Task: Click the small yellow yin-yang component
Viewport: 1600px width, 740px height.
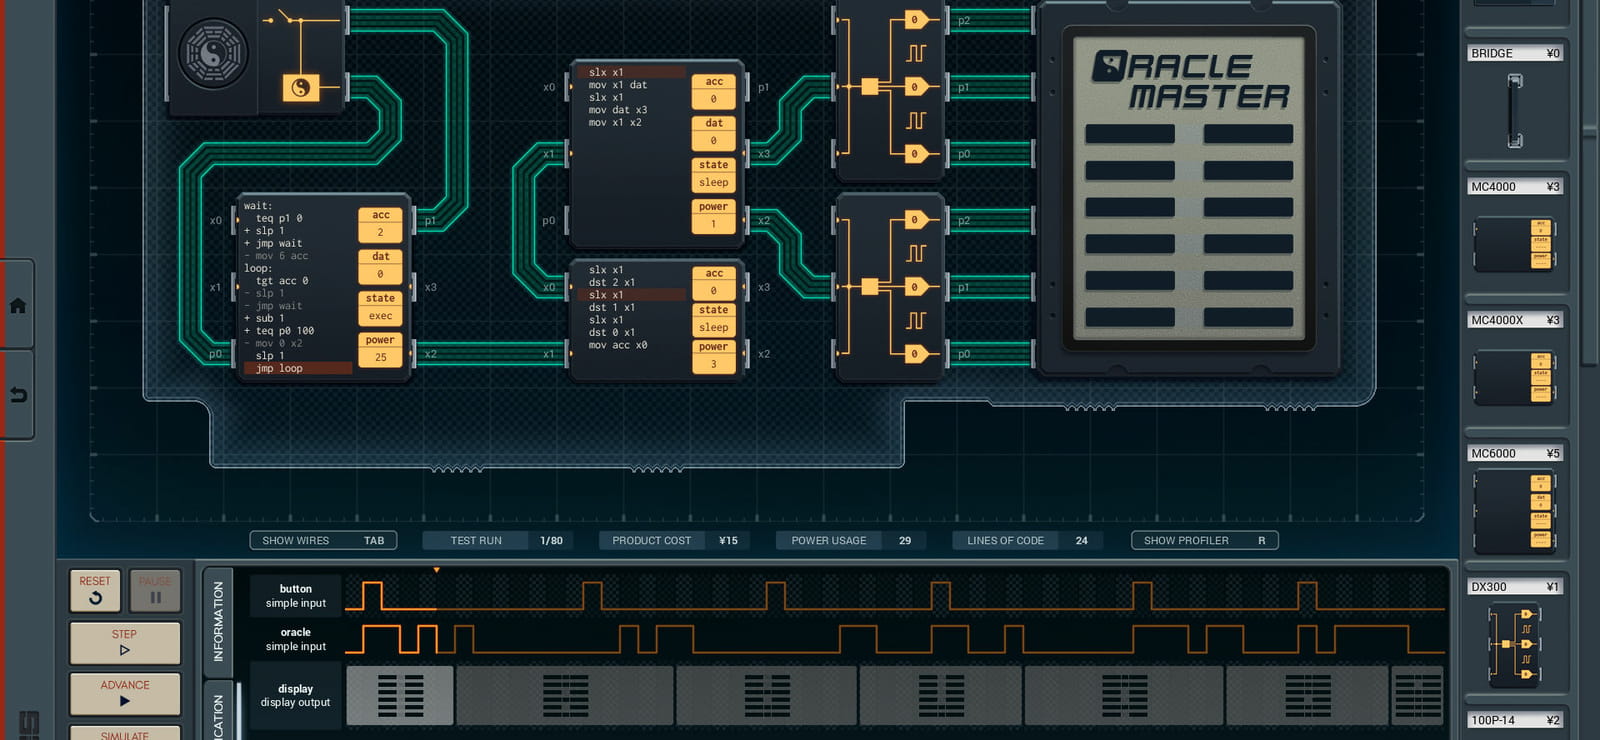Action: 300,88
